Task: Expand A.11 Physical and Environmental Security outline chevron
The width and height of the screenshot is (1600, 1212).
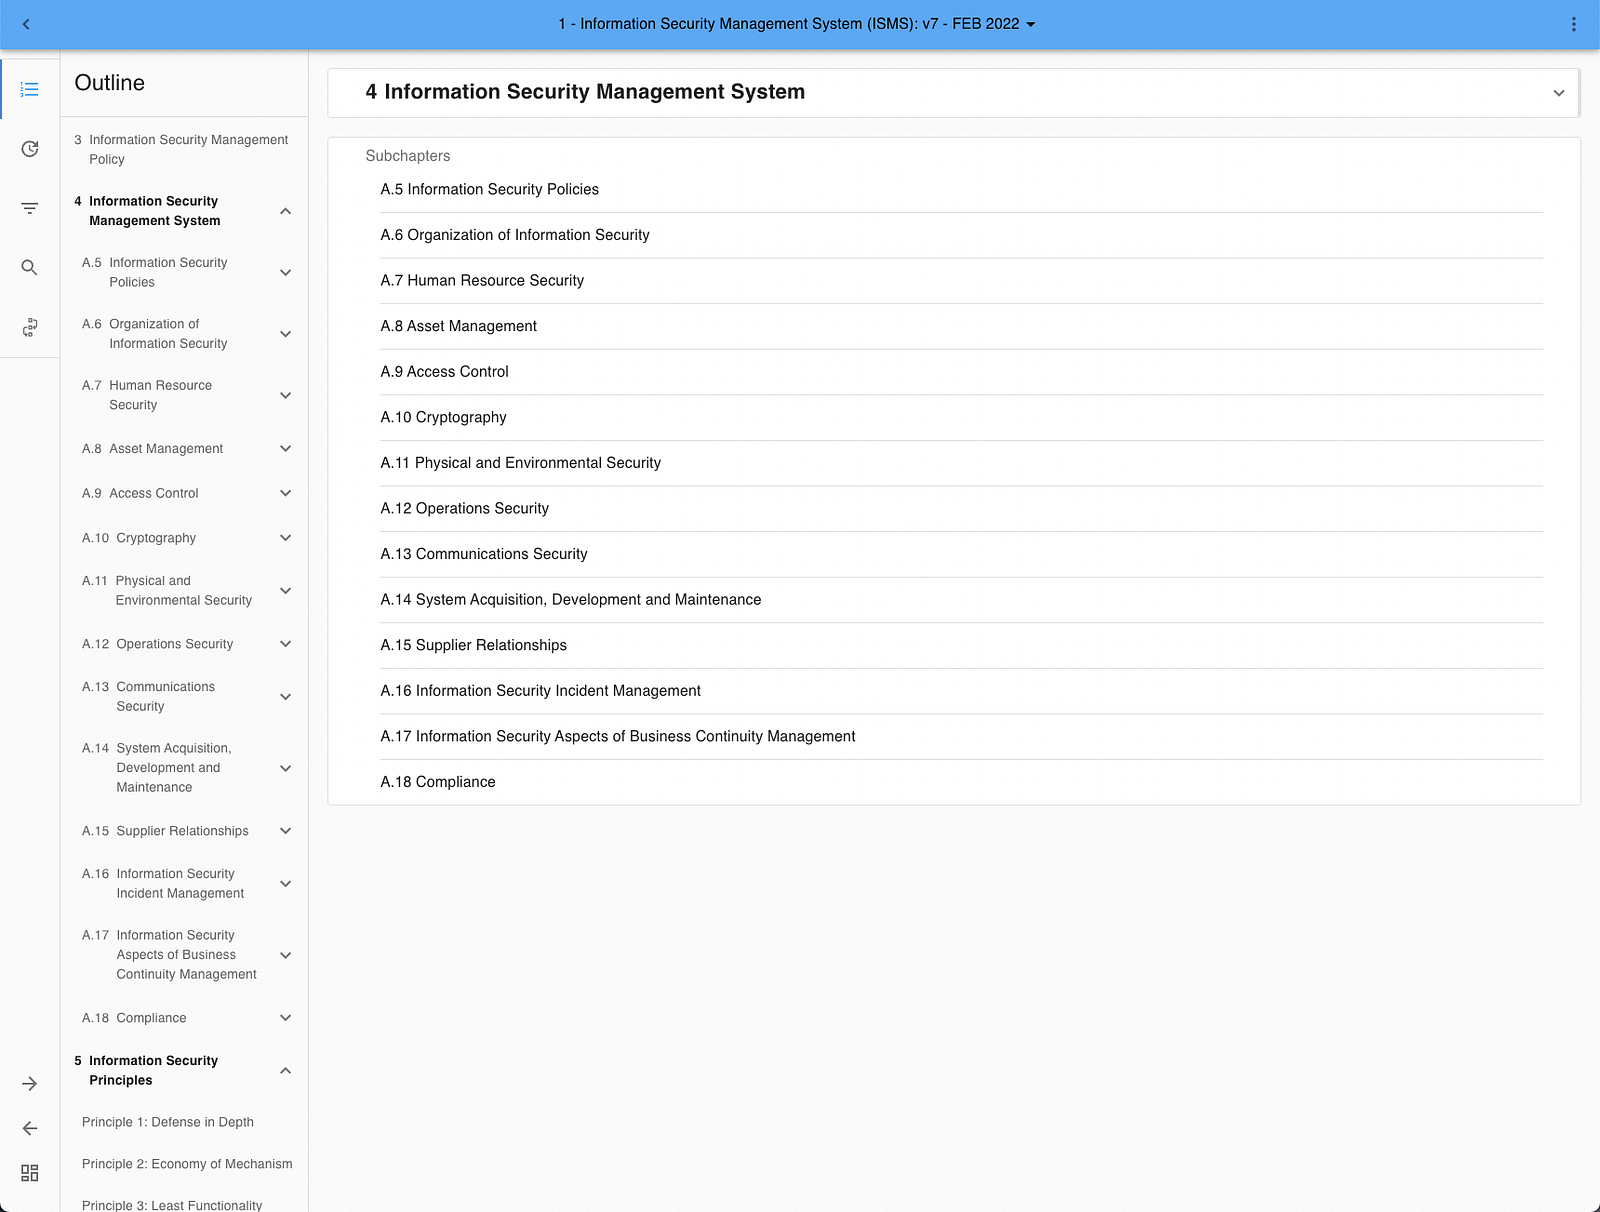Action: pos(285,591)
